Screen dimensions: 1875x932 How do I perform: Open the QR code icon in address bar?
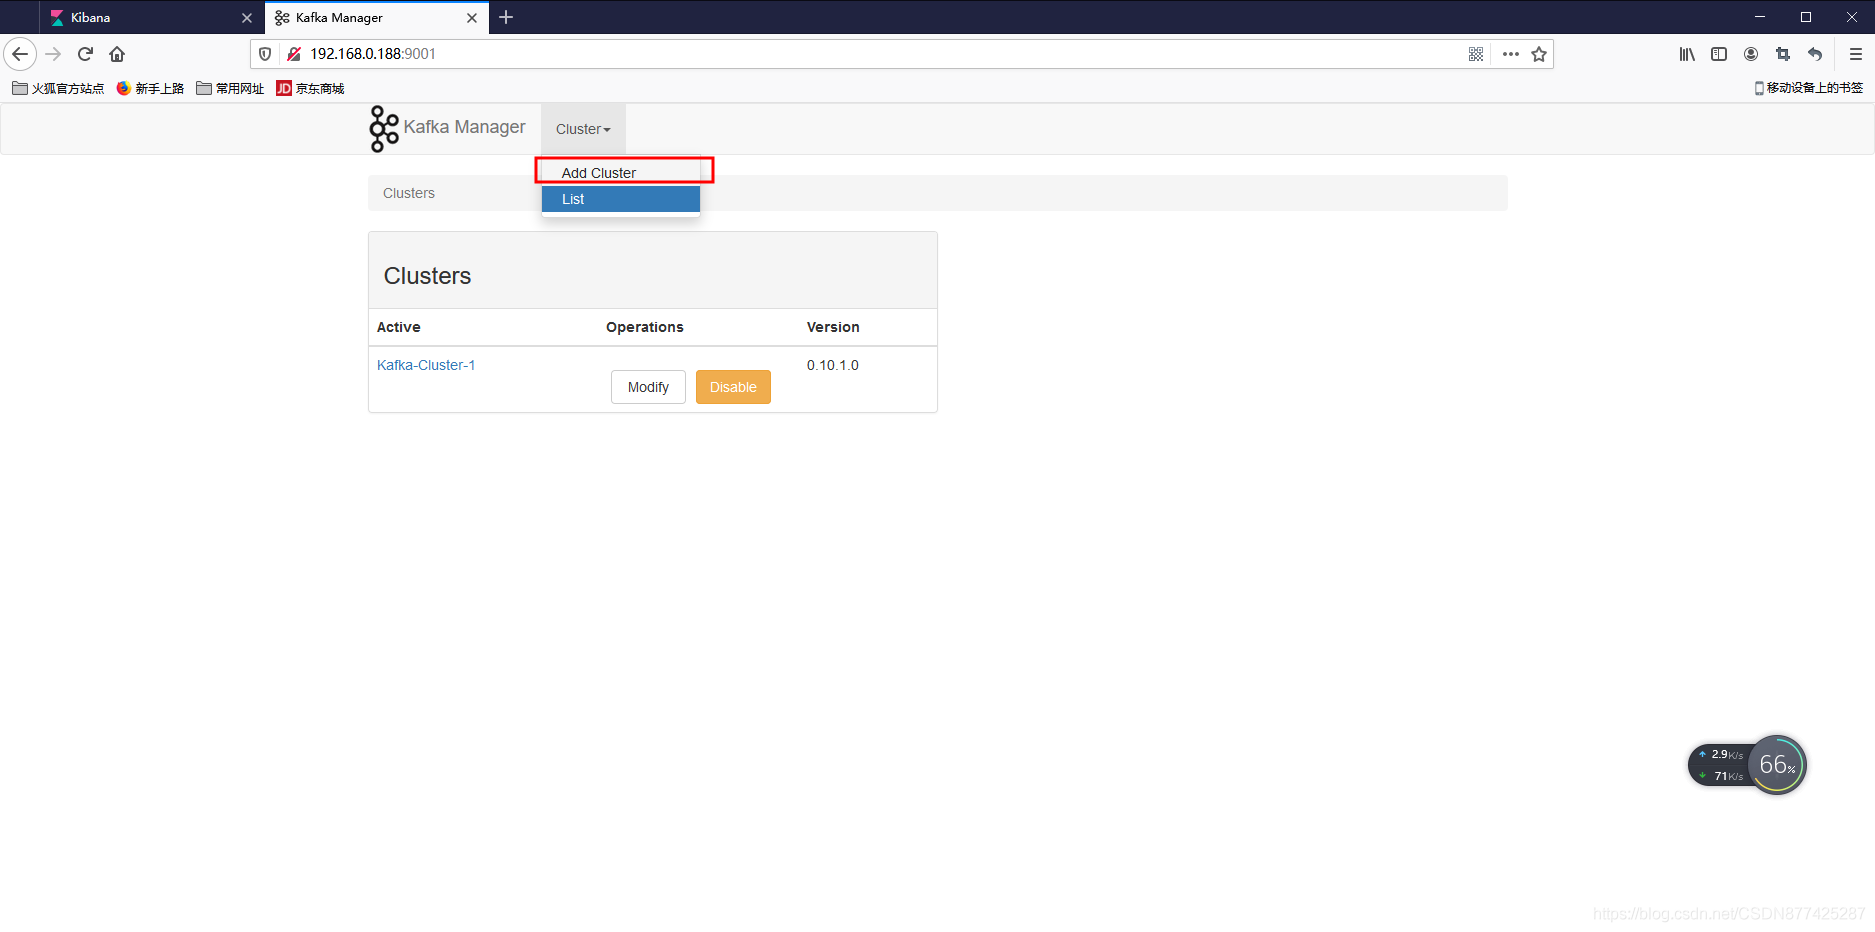click(x=1476, y=54)
